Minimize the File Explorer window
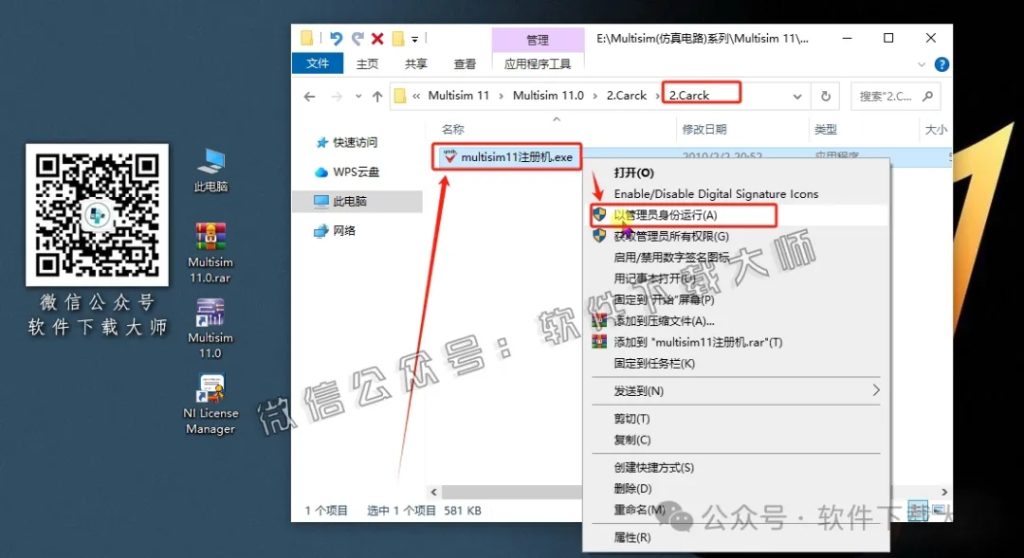 point(847,39)
